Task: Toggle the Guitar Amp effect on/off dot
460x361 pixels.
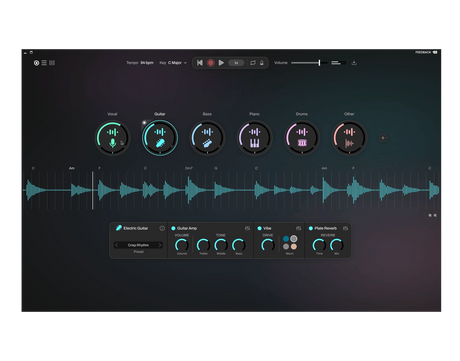Action: (x=173, y=228)
